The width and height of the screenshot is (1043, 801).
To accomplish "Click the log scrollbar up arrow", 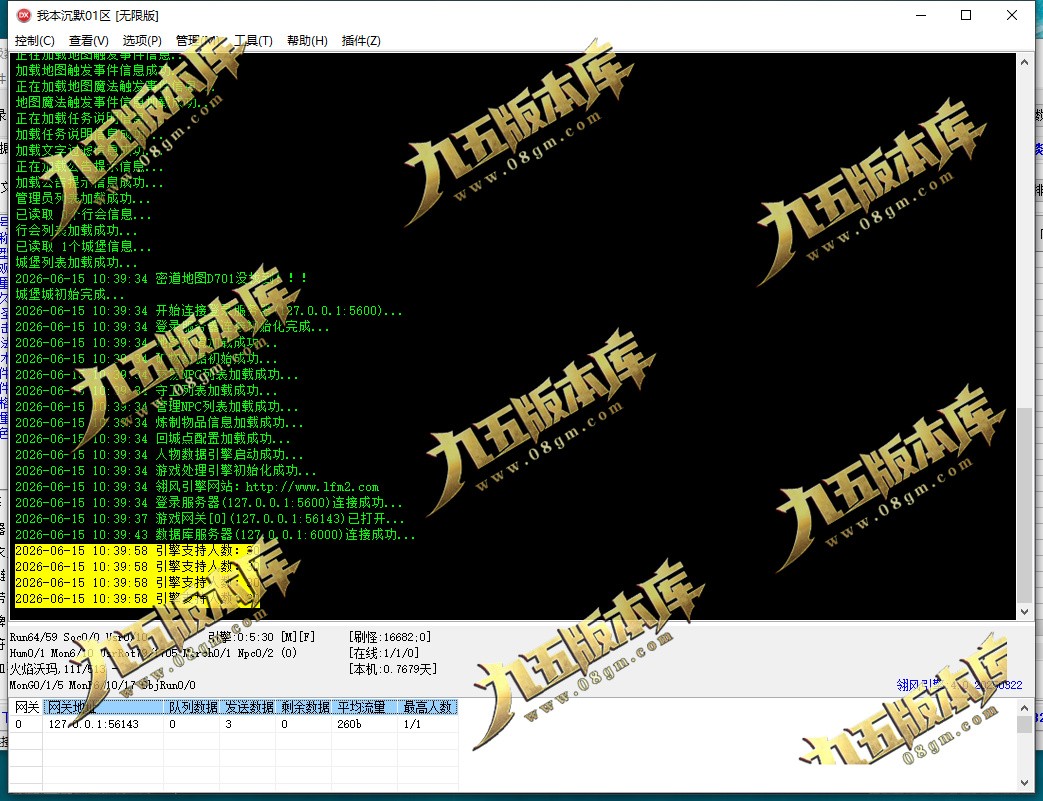I will (1024, 62).
